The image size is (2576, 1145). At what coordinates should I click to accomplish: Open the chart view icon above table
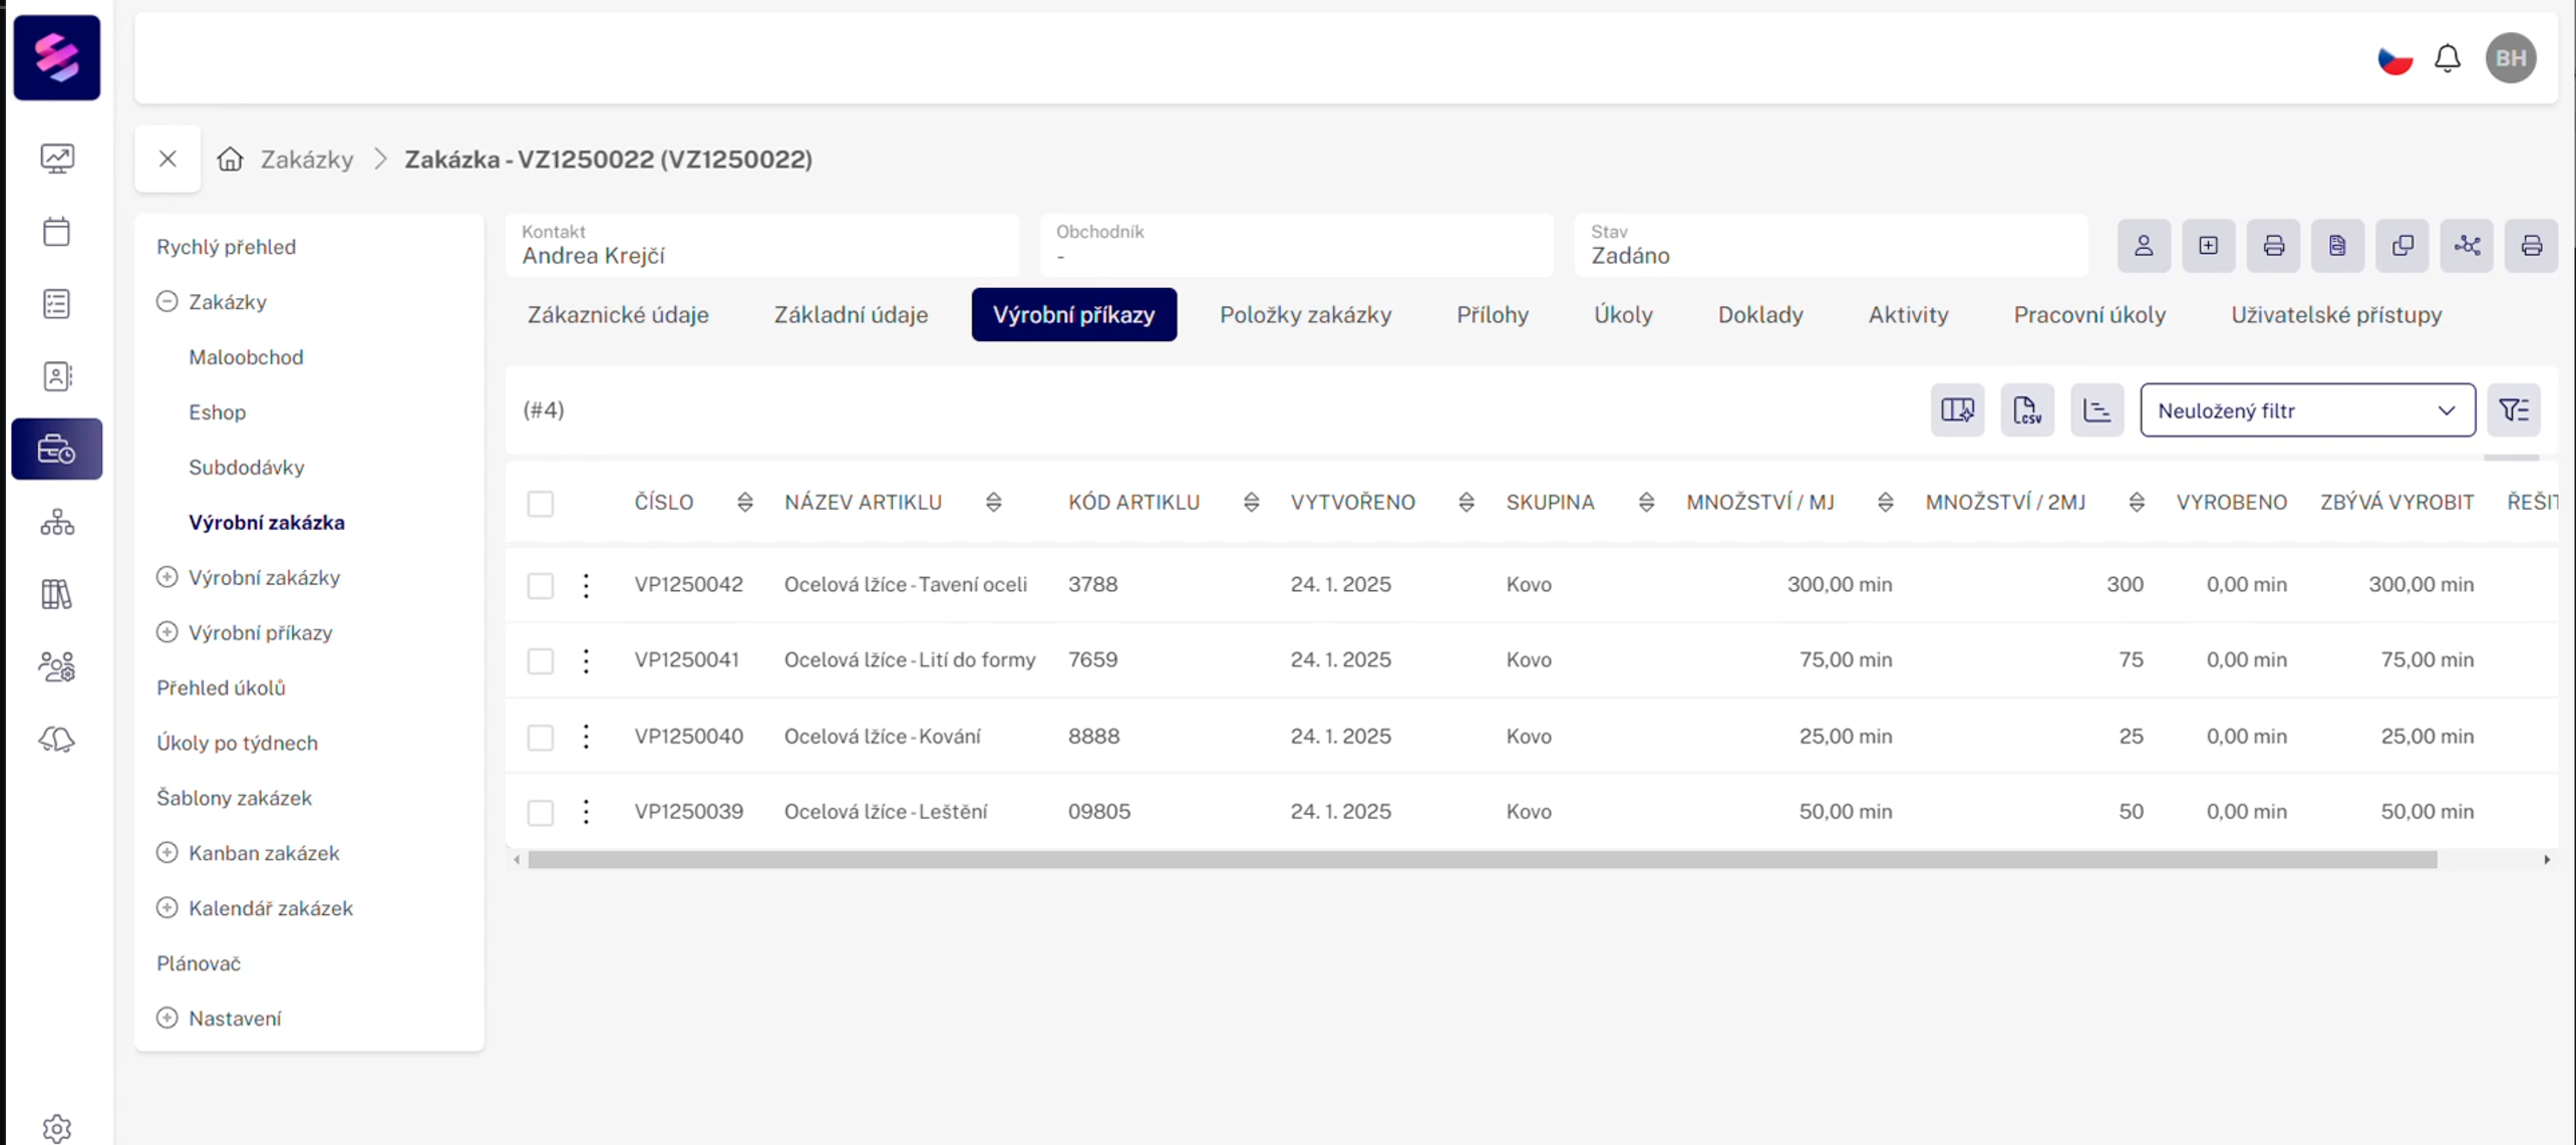(x=2097, y=410)
